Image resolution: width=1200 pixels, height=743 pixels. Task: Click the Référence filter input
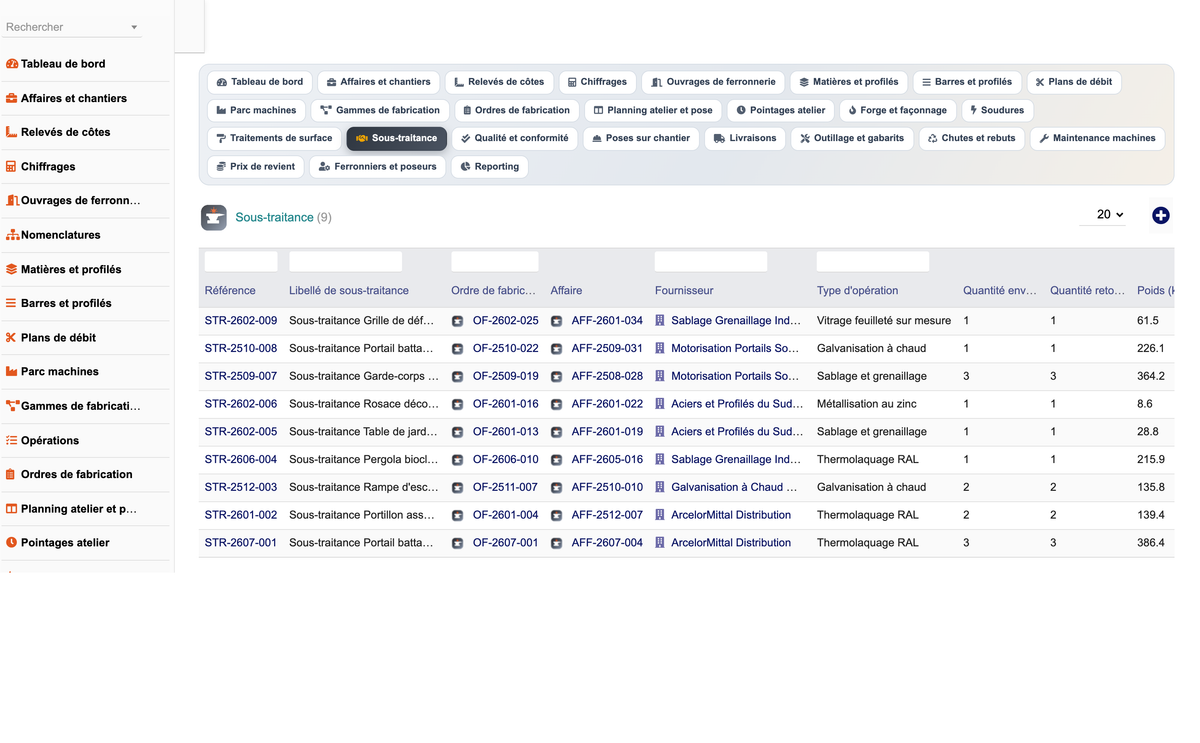point(241,262)
